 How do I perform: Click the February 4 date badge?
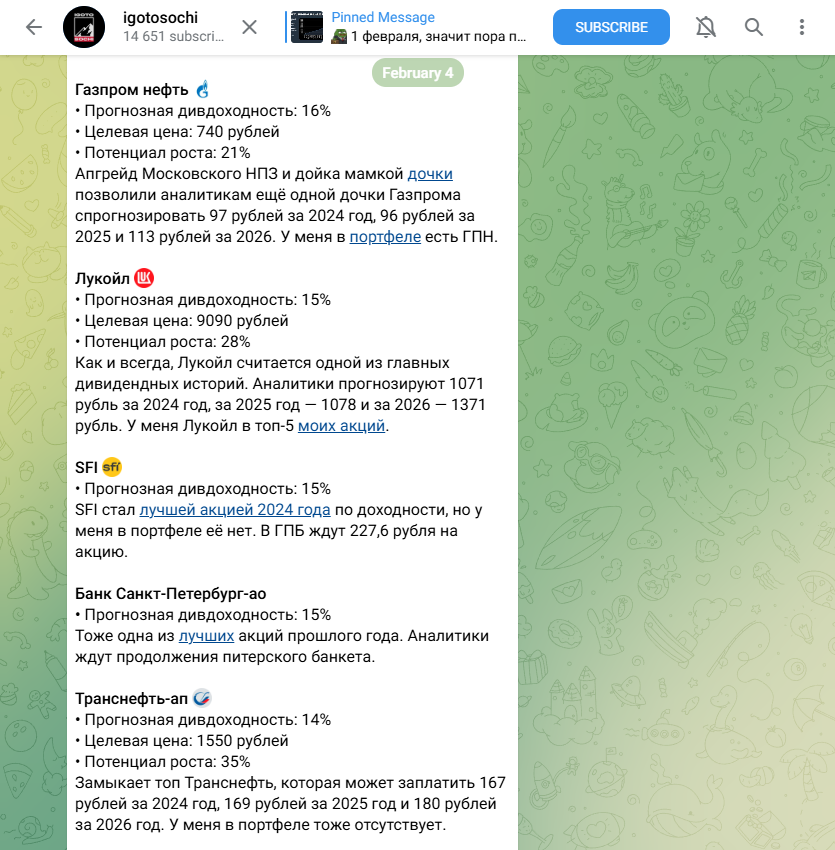[418, 73]
